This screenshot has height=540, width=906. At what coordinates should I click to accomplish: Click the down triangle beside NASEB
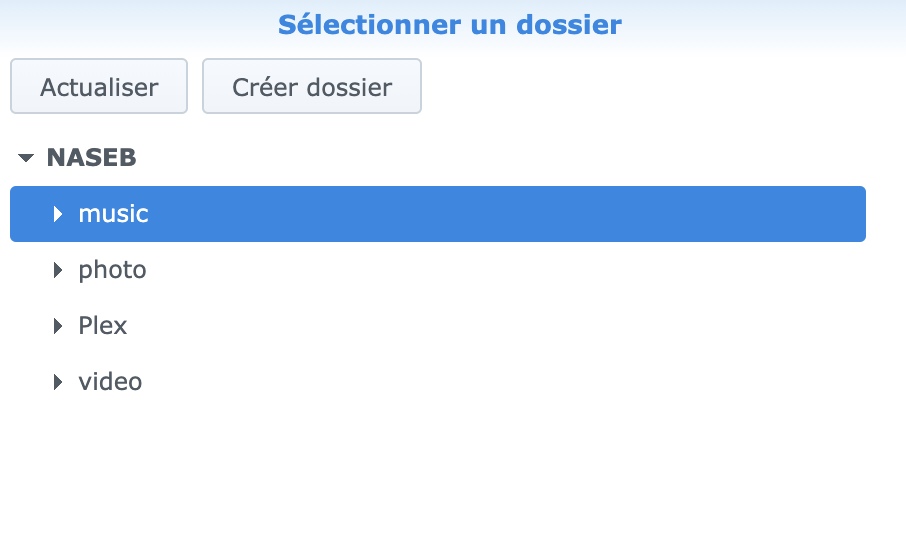point(26,158)
